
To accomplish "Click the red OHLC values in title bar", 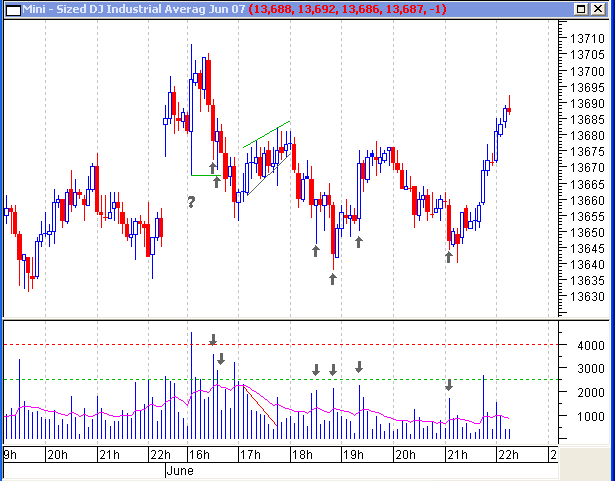I will (x=348, y=9).
